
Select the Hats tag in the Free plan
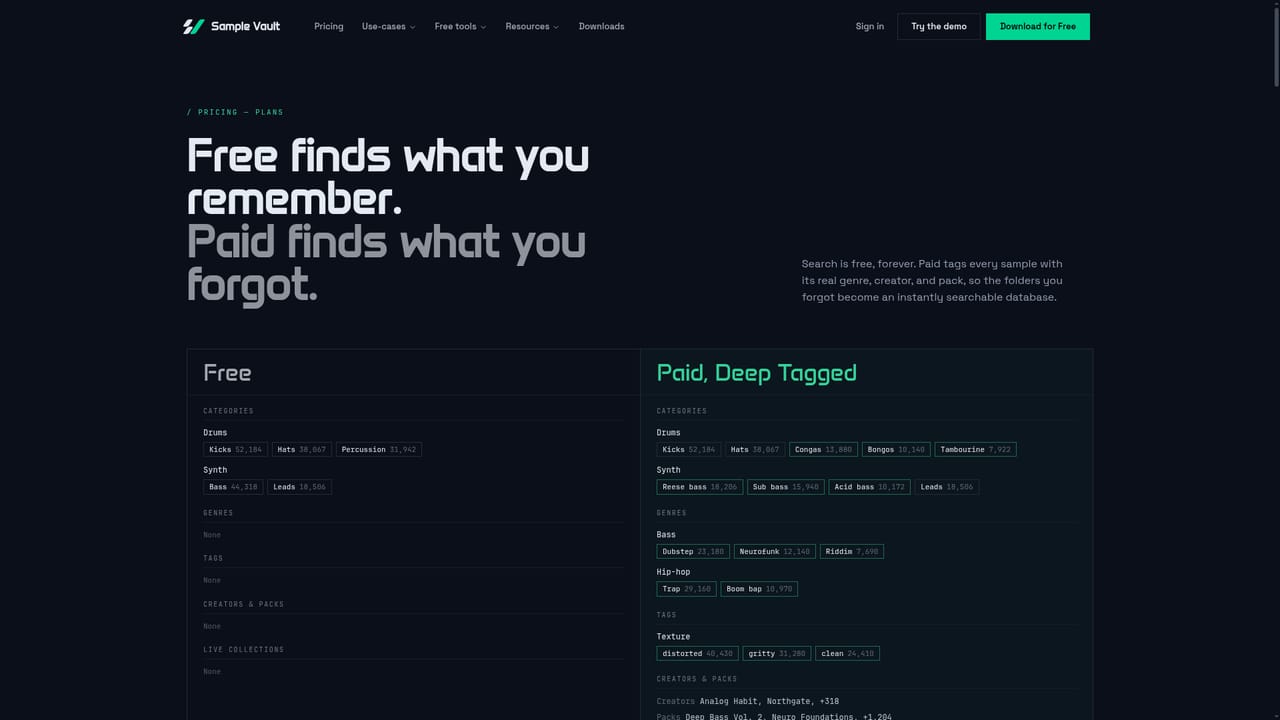[x=302, y=450]
